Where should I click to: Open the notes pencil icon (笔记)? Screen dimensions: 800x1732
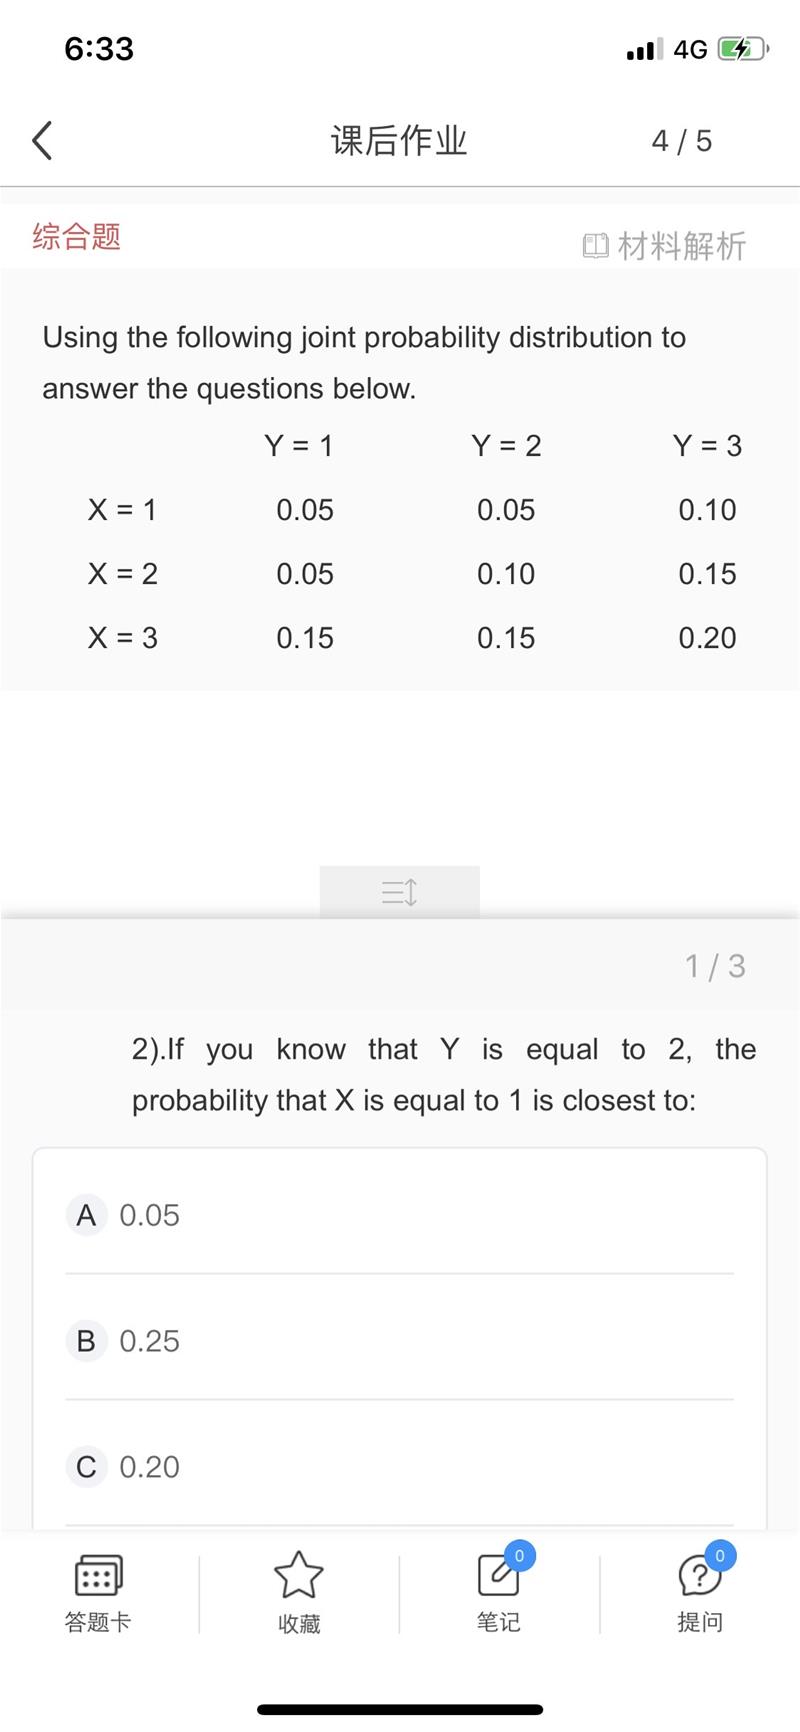coord(498,1575)
